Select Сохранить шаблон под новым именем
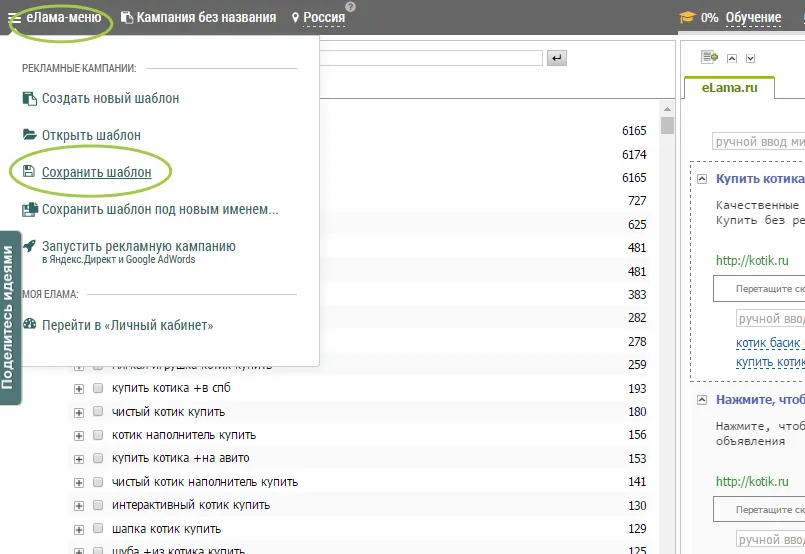Viewport: 805px width, 554px height. coord(160,209)
